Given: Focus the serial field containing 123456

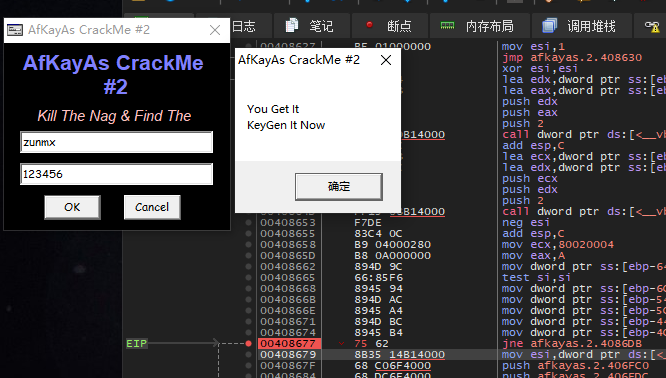Looking at the screenshot, I should [x=116, y=174].
